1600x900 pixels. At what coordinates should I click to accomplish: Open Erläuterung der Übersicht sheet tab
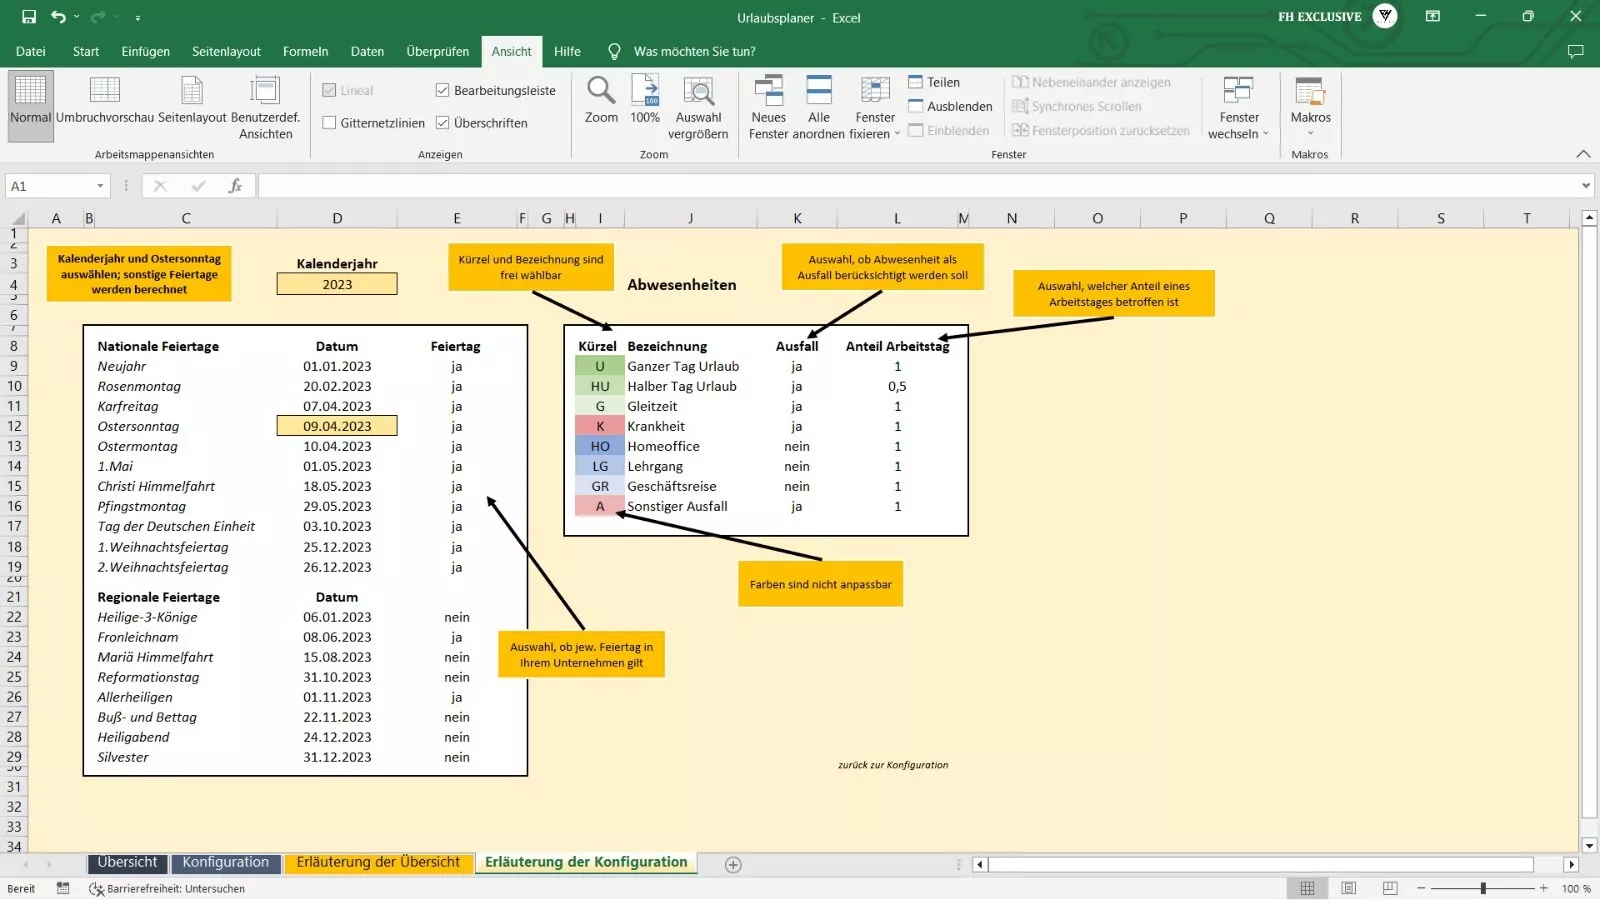click(378, 863)
